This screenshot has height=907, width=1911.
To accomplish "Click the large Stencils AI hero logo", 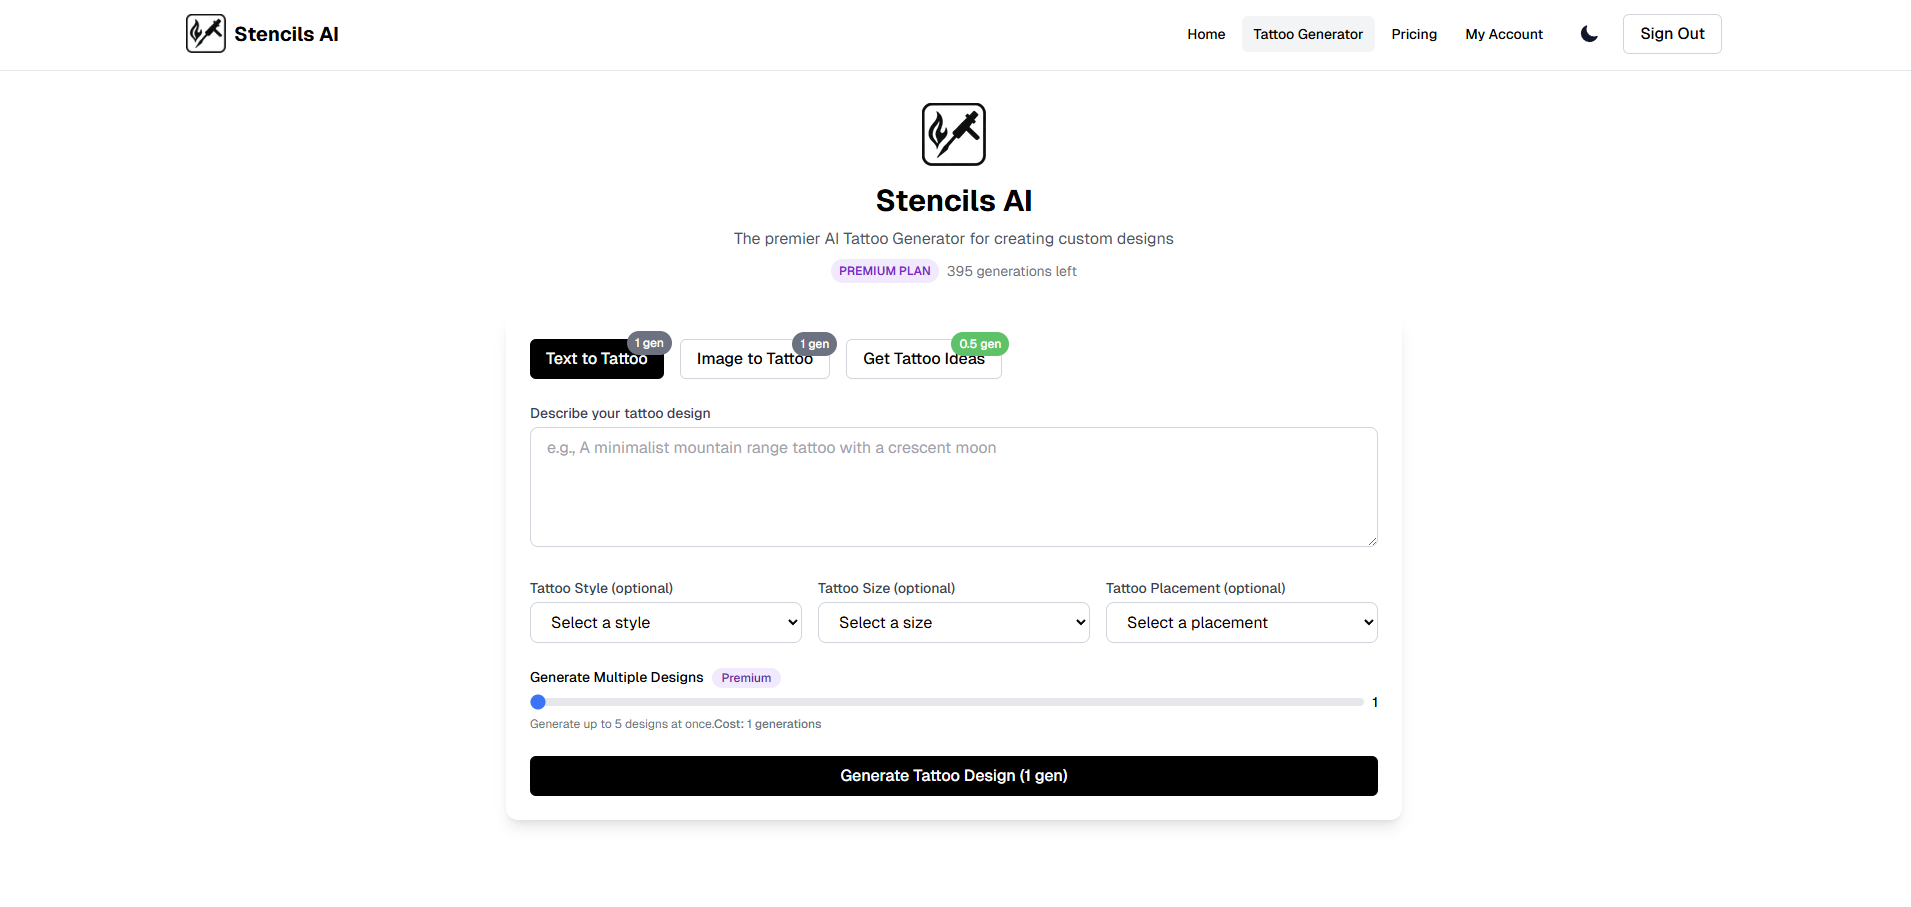I will click(953, 134).
